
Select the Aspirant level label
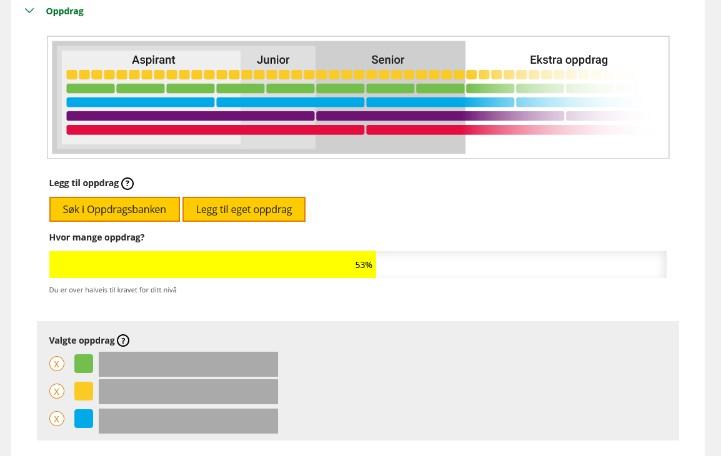point(153,60)
